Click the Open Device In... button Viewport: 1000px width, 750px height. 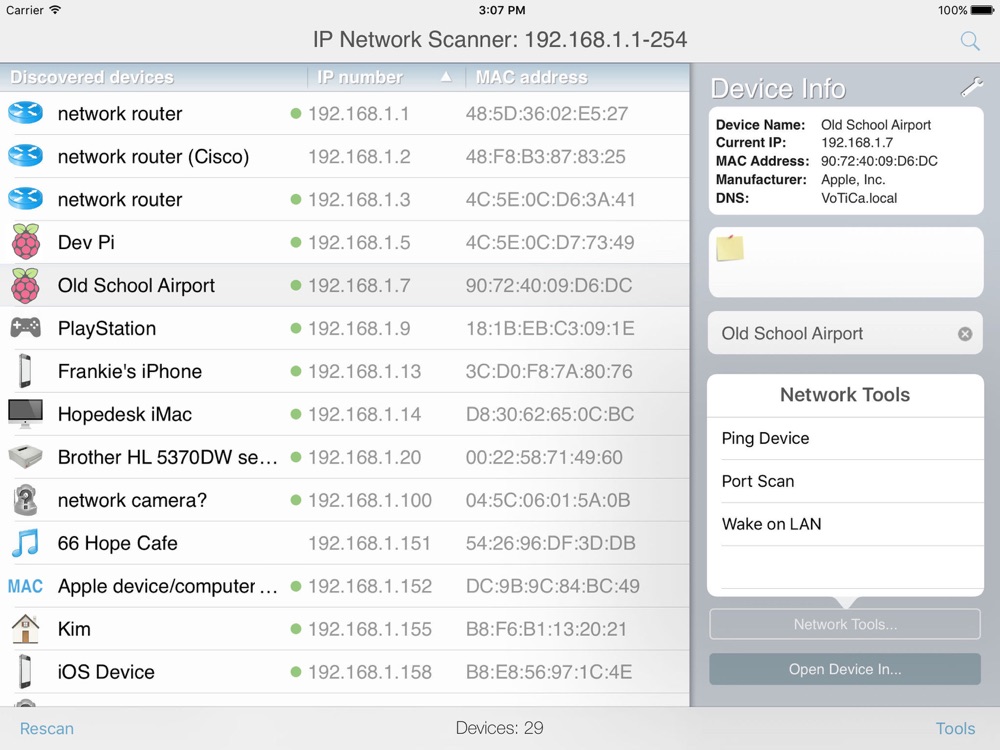[845, 669]
